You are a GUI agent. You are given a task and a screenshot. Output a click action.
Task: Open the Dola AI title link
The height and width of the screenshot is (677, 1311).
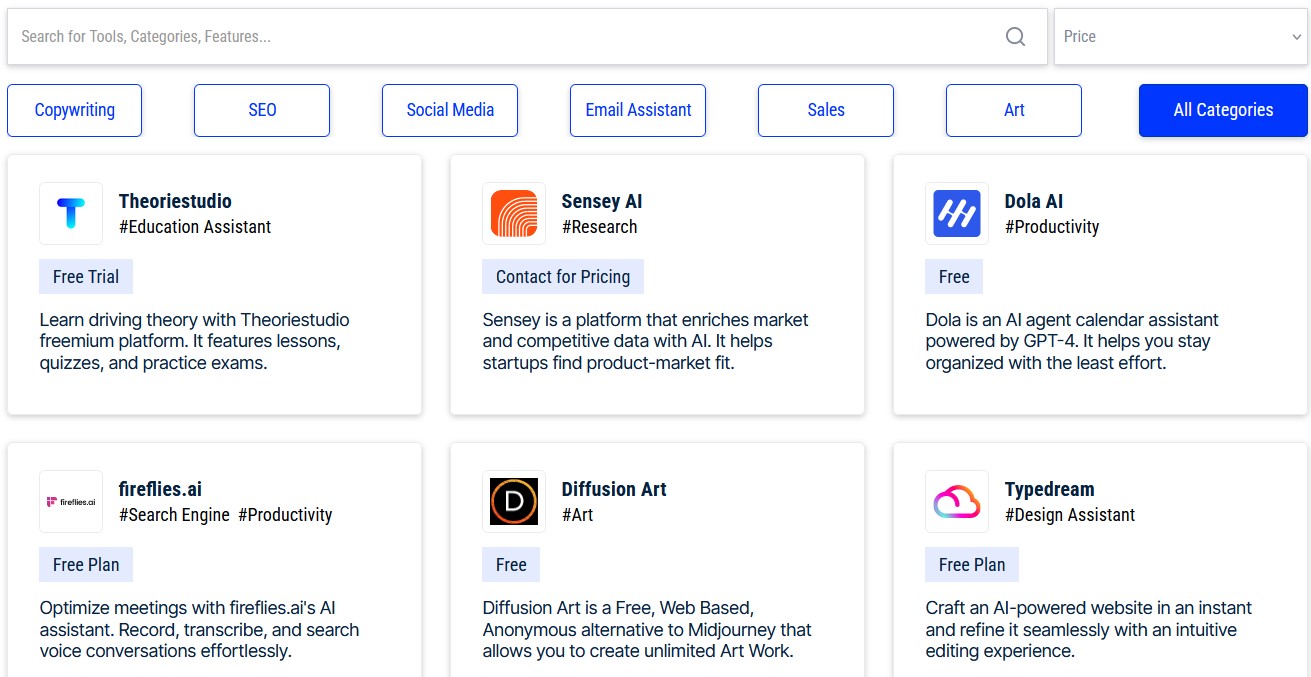[x=1034, y=201]
